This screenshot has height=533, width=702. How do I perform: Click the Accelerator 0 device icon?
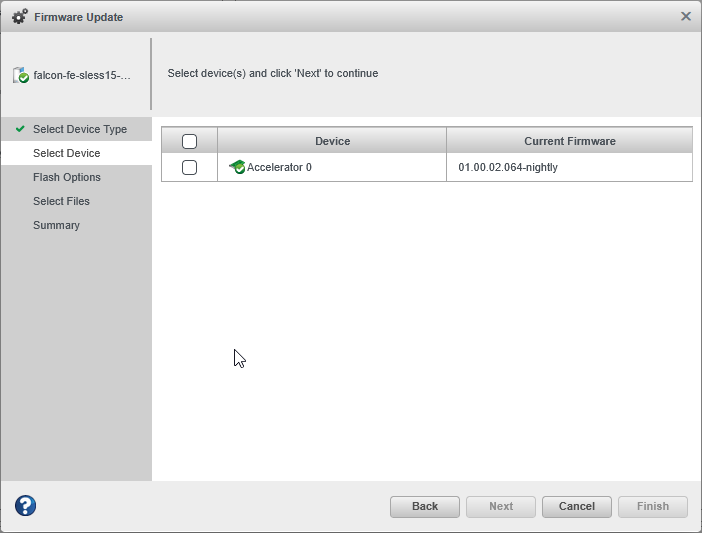(237, 167)
